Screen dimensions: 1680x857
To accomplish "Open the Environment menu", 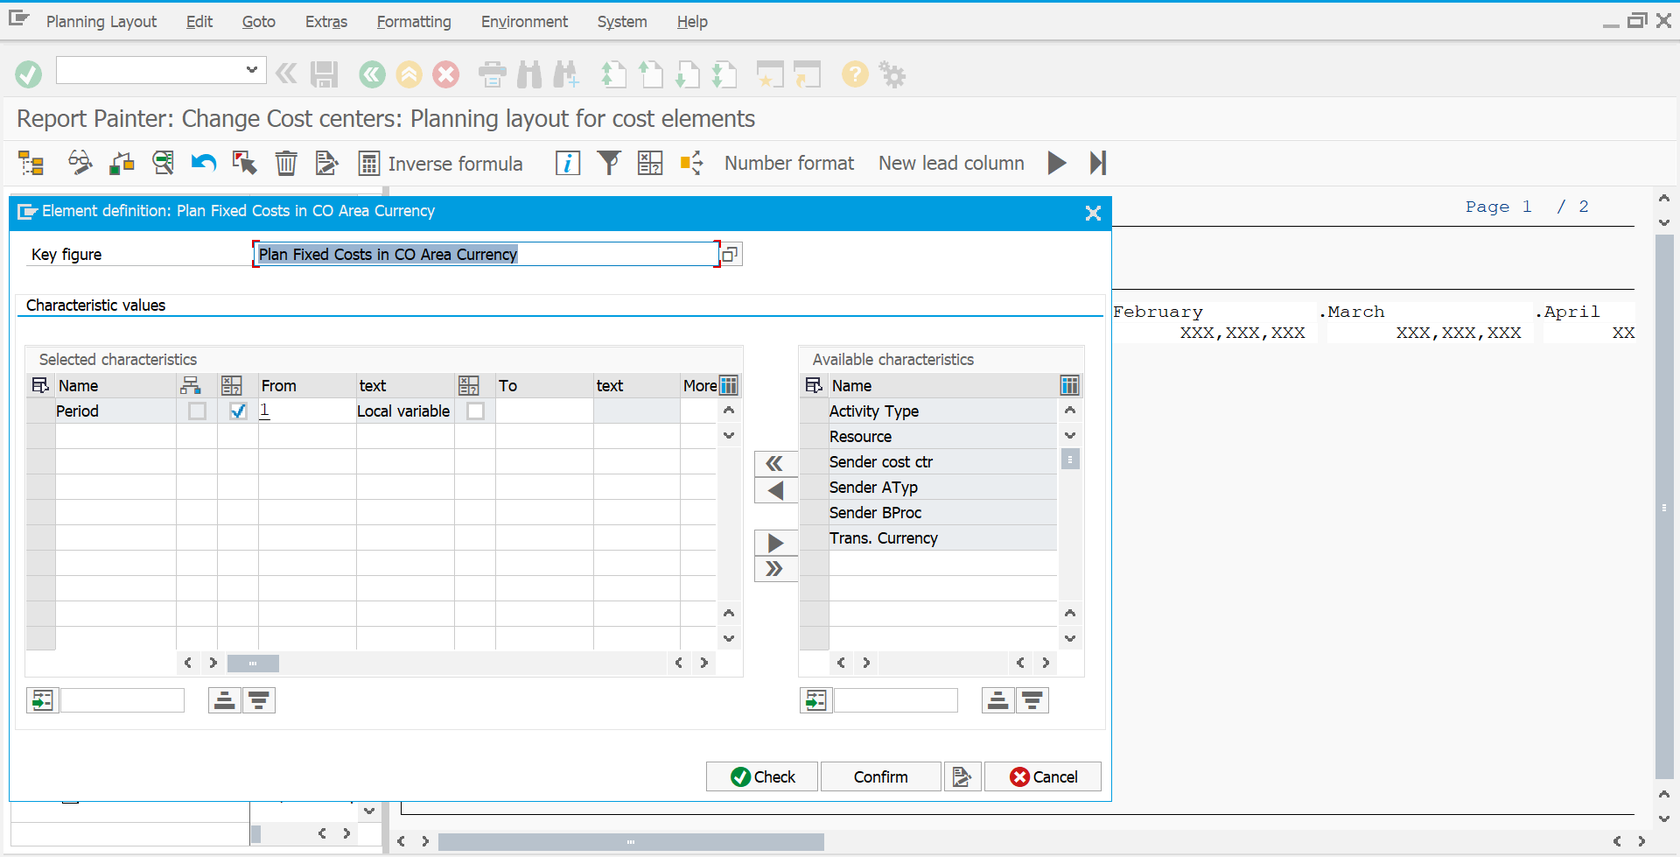I will pos(524,21).
